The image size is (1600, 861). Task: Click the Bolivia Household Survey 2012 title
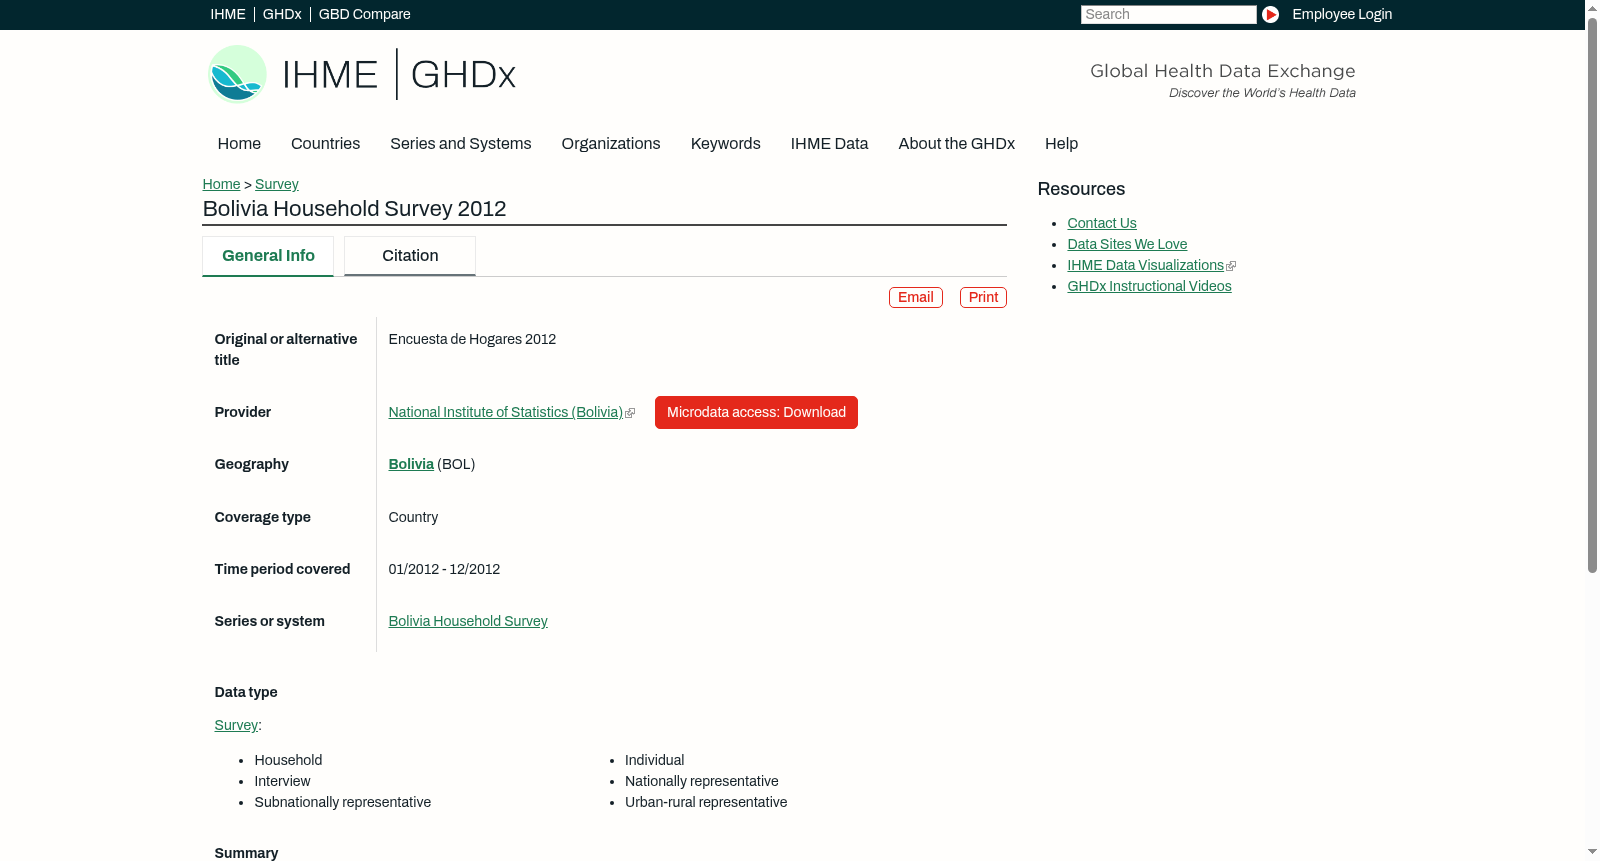(x=354, y=208)
